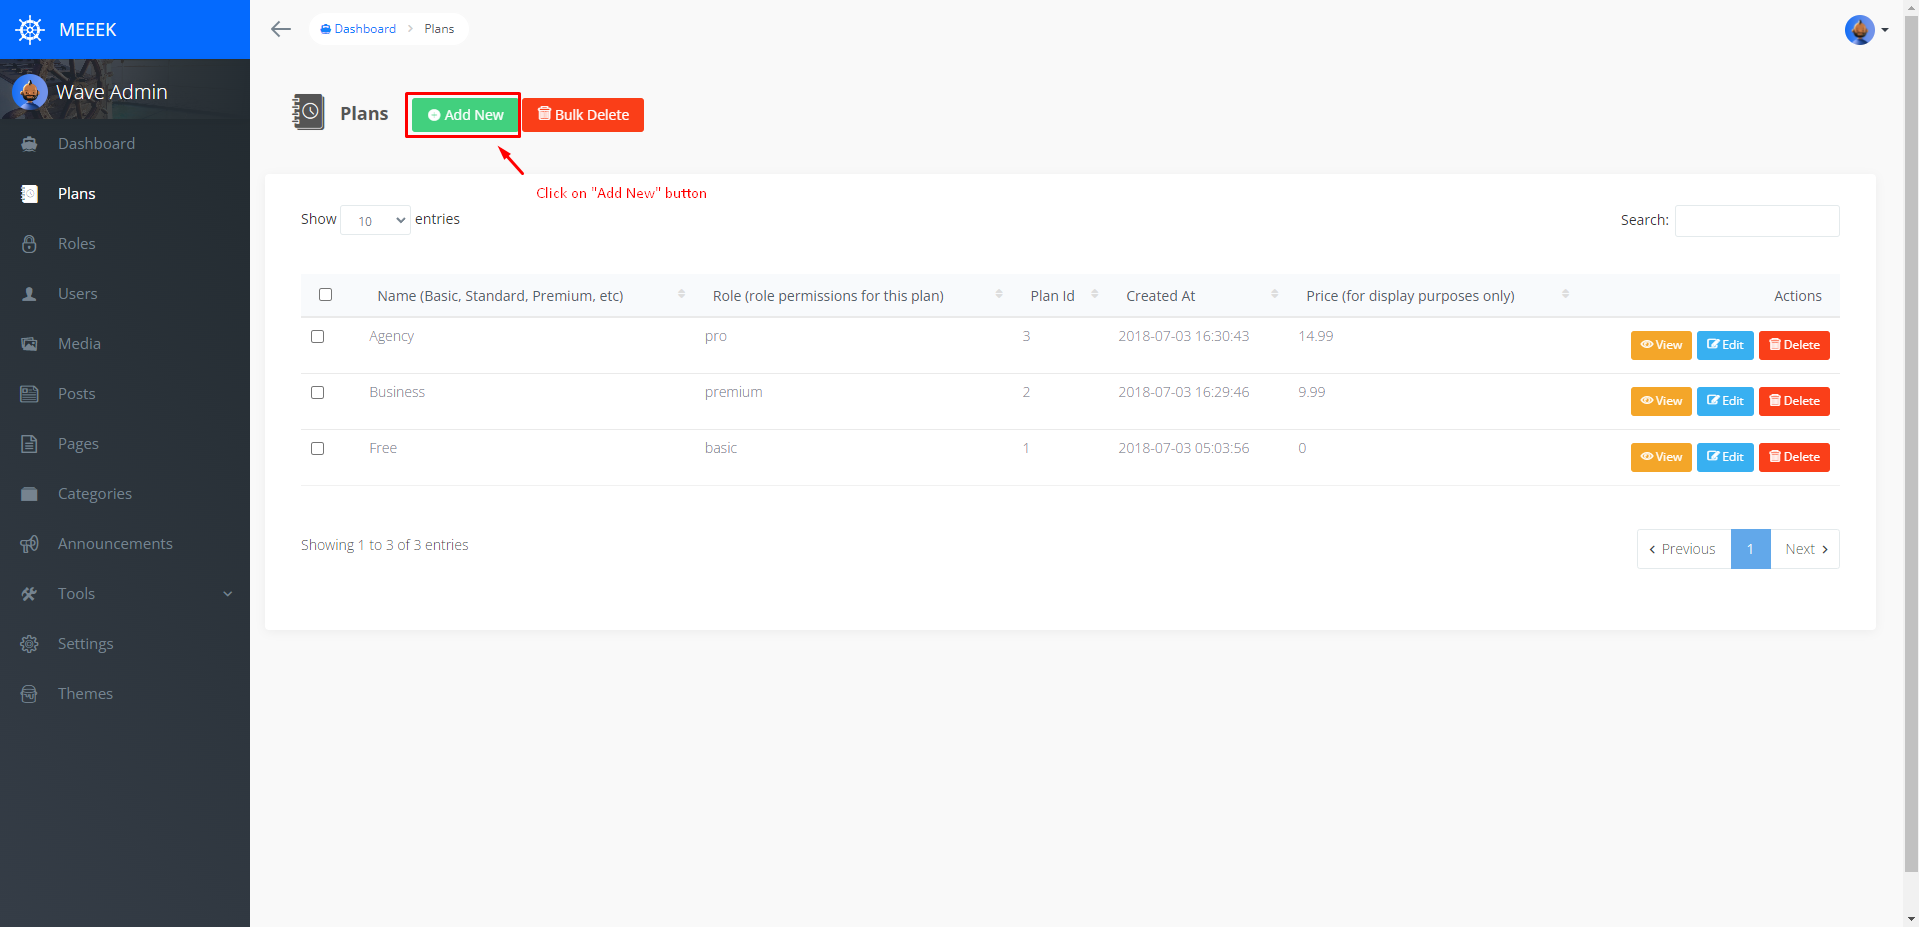This screenshot has height=927, width=1919.
Task: Open the user avatar dropdown menu
Action: click(1861, 29)
